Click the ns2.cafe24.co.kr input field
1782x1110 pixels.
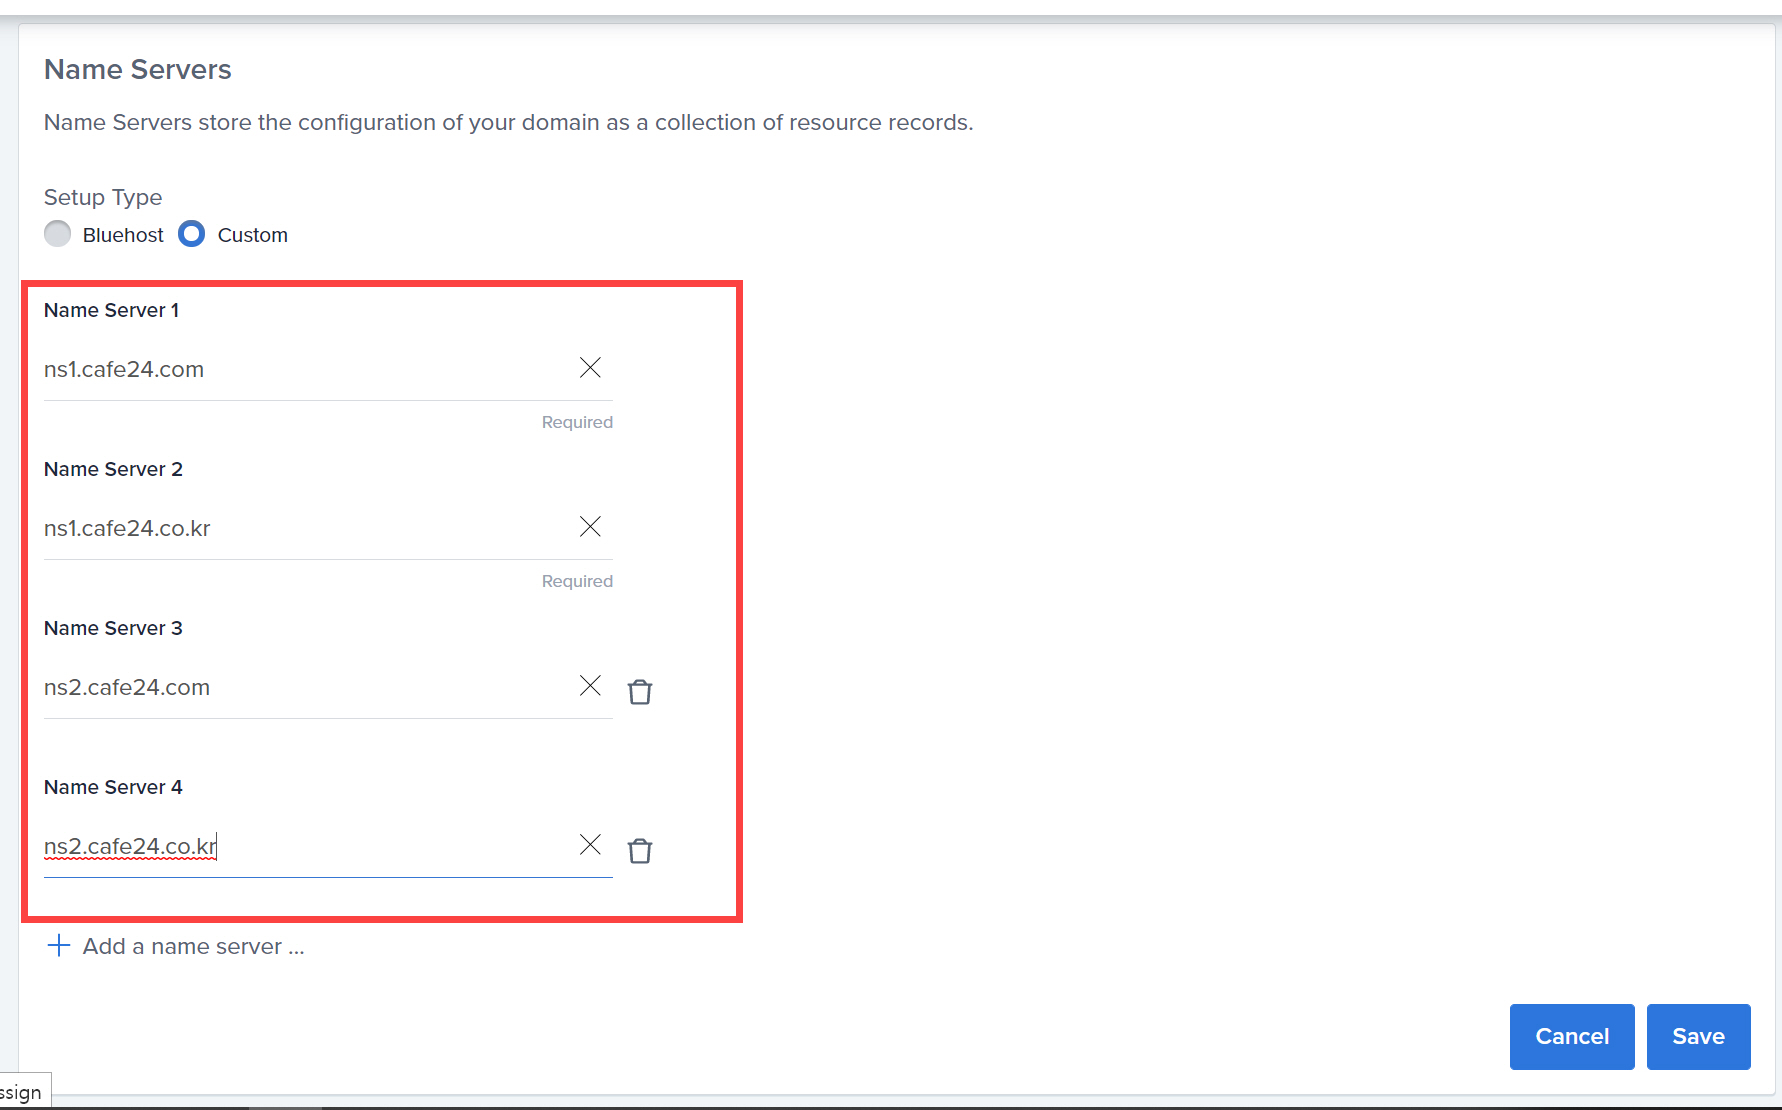tap(328, 846)
